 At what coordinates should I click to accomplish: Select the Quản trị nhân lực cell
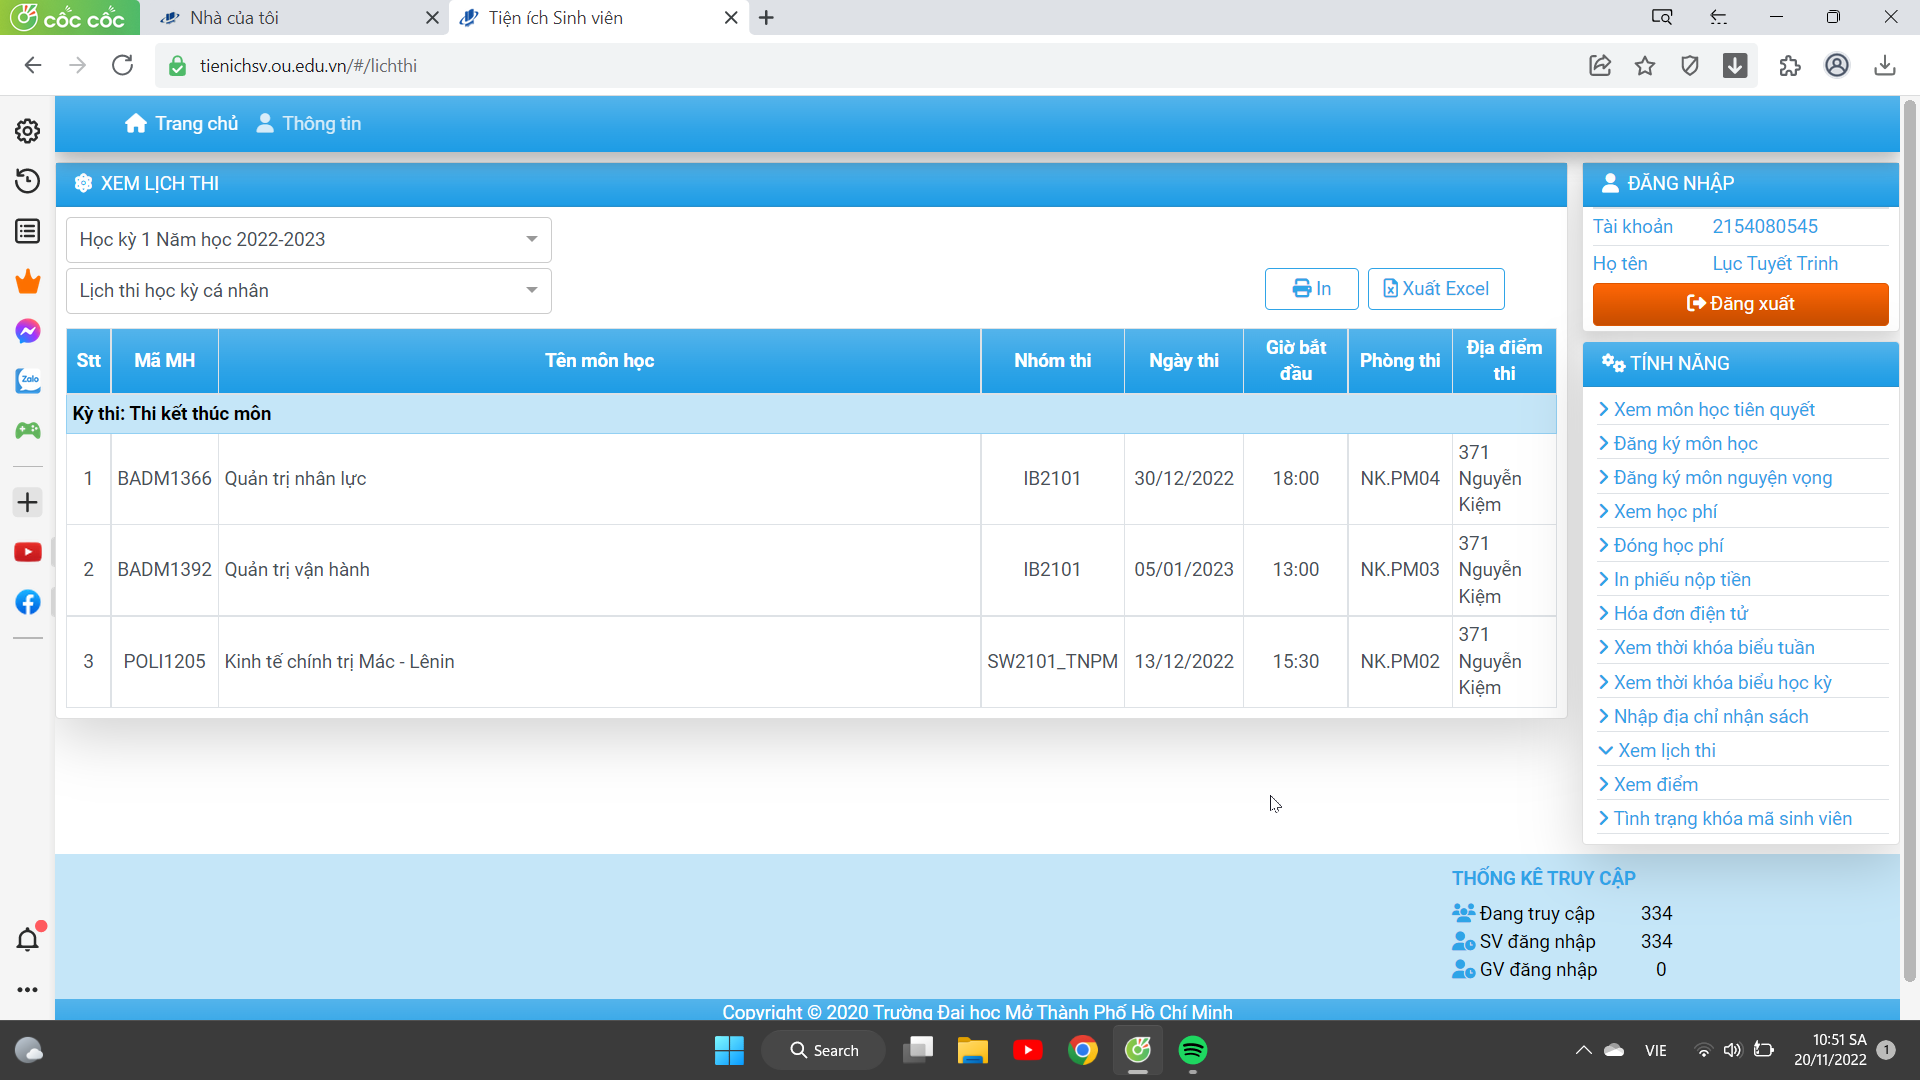pos(599,479)
